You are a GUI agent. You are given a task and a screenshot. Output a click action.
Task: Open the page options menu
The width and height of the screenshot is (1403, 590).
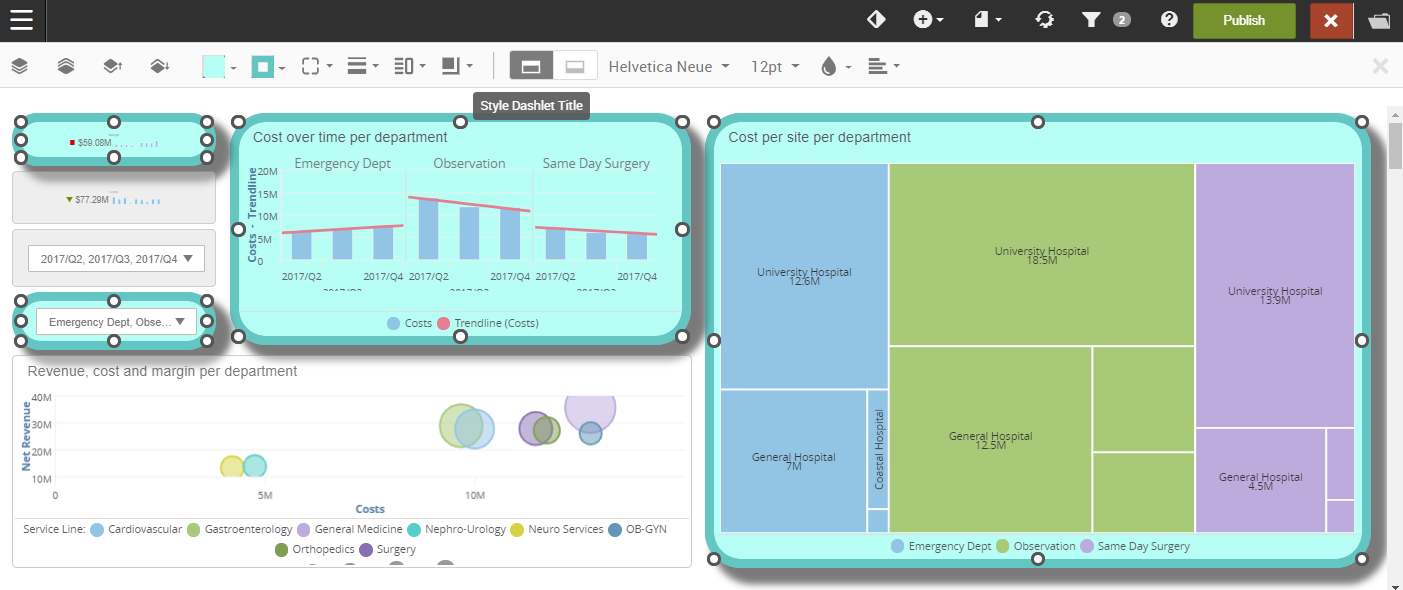988,20
